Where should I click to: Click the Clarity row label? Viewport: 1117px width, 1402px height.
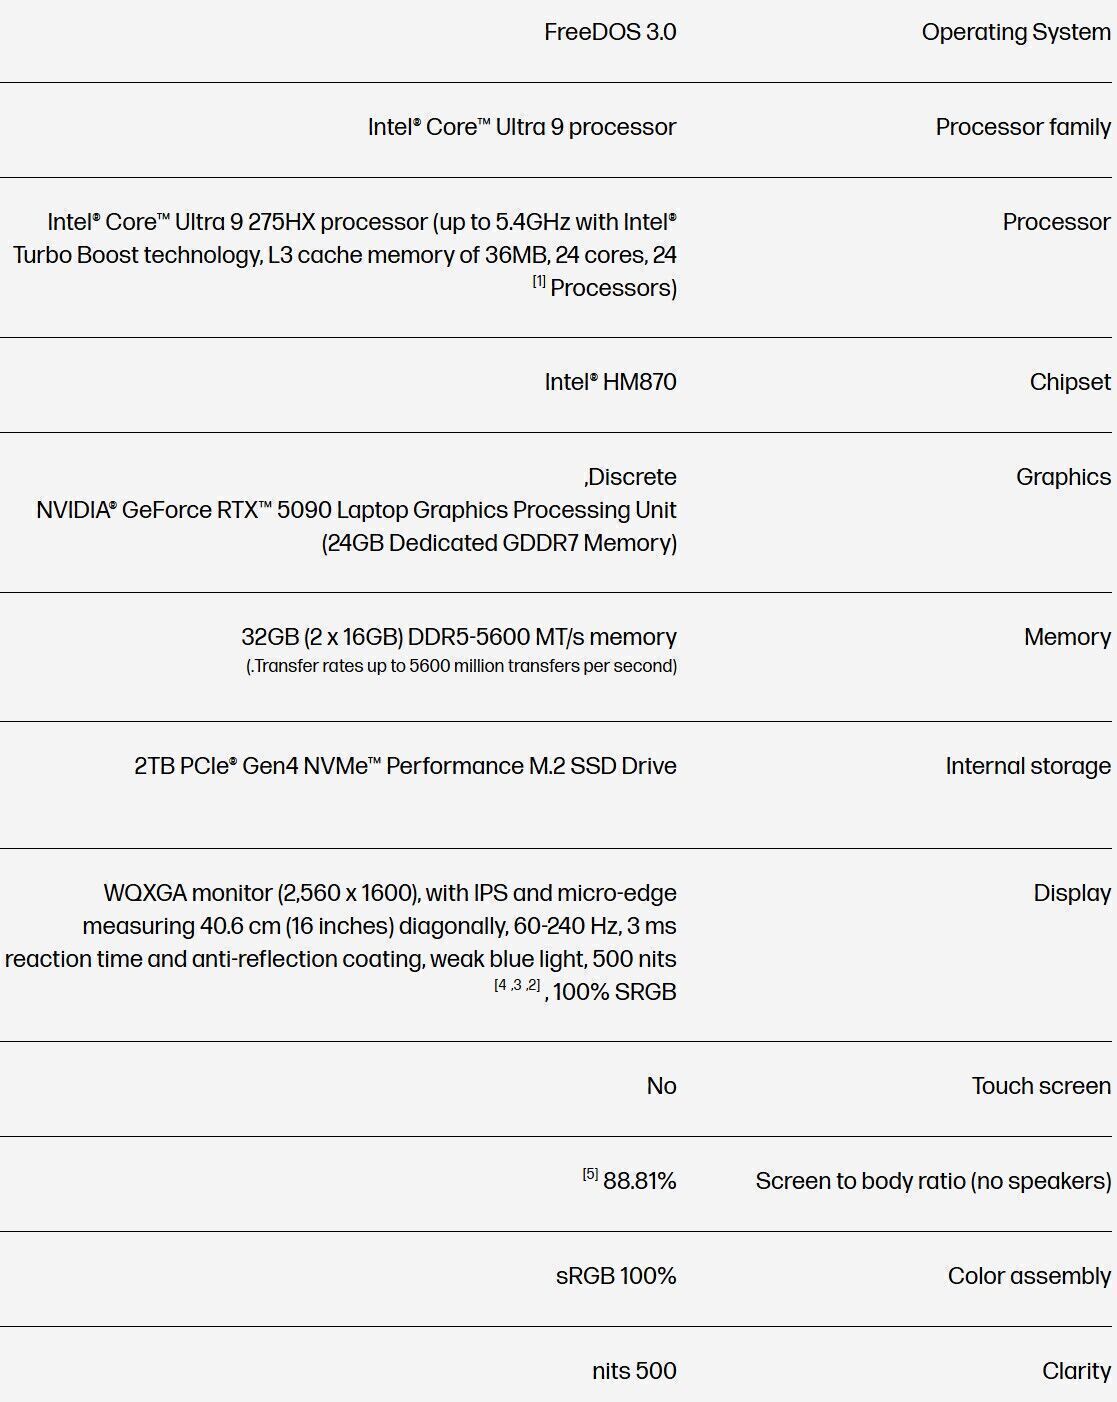(x=1075, y=1371)
